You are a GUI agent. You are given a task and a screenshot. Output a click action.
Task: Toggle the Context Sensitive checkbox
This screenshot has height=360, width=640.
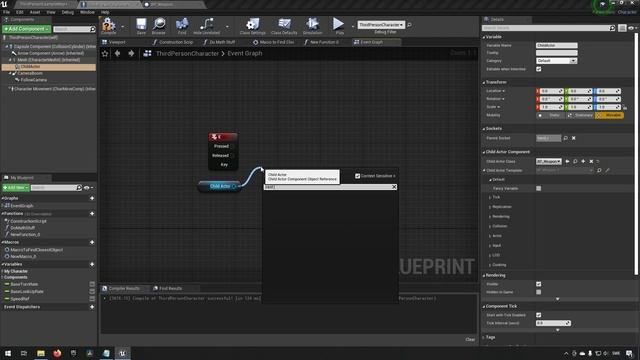pos(358,176)
